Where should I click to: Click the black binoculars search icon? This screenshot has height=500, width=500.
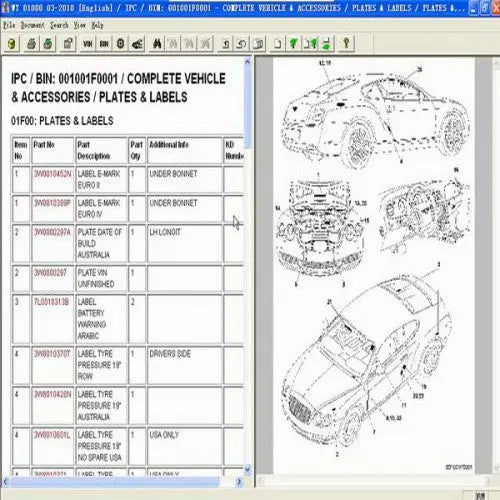point(157,44)
